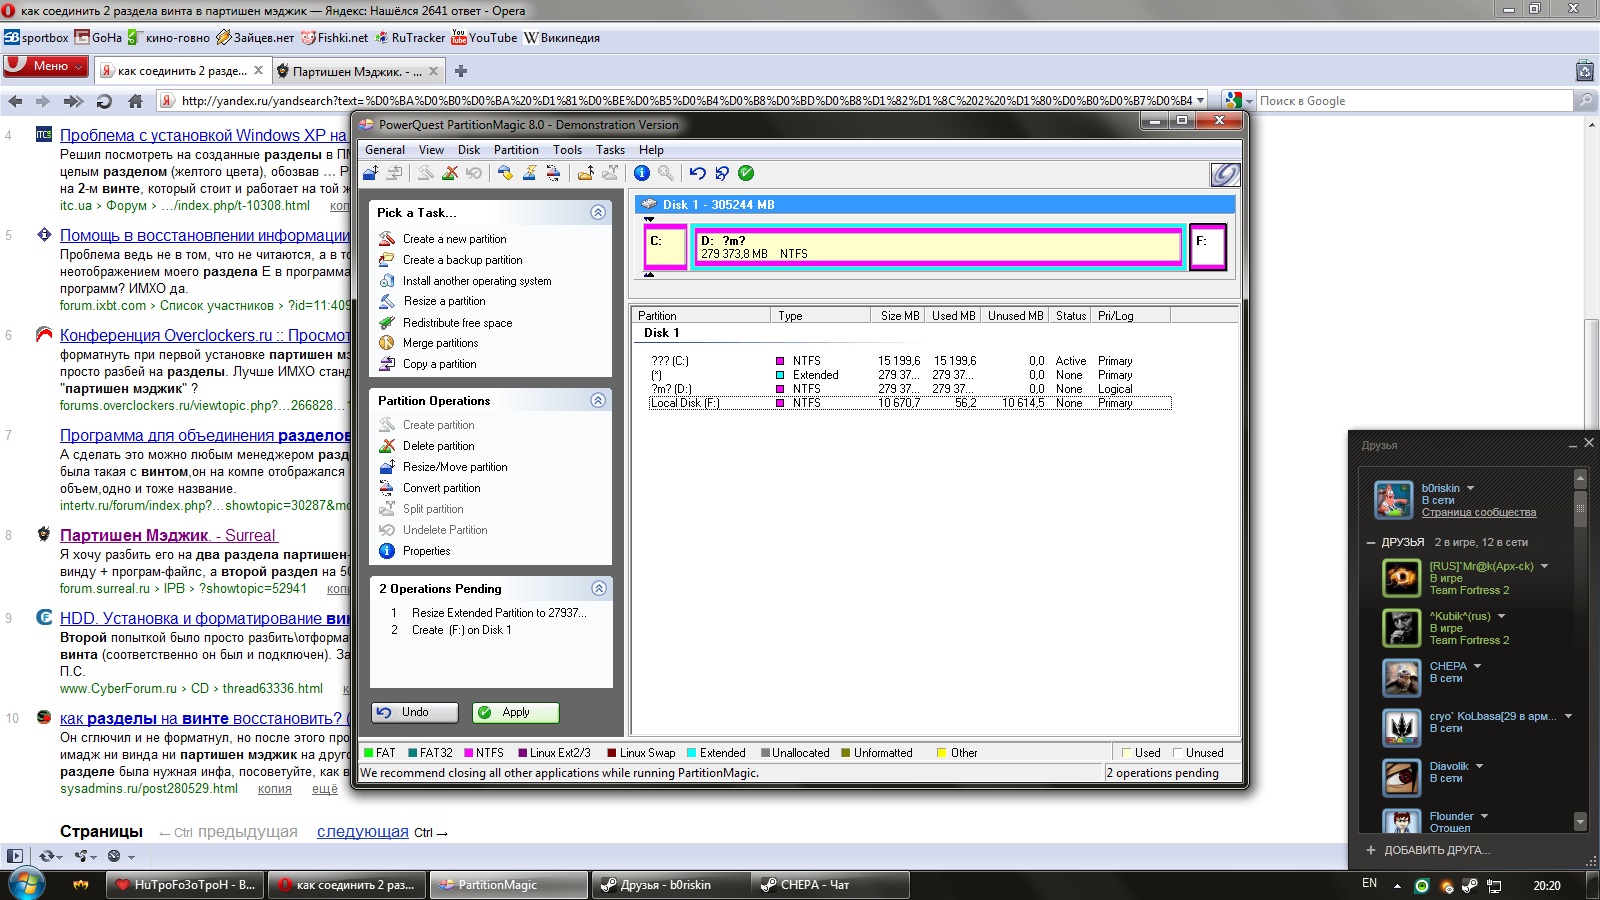Click the Size MB column header

pos(899,316)
